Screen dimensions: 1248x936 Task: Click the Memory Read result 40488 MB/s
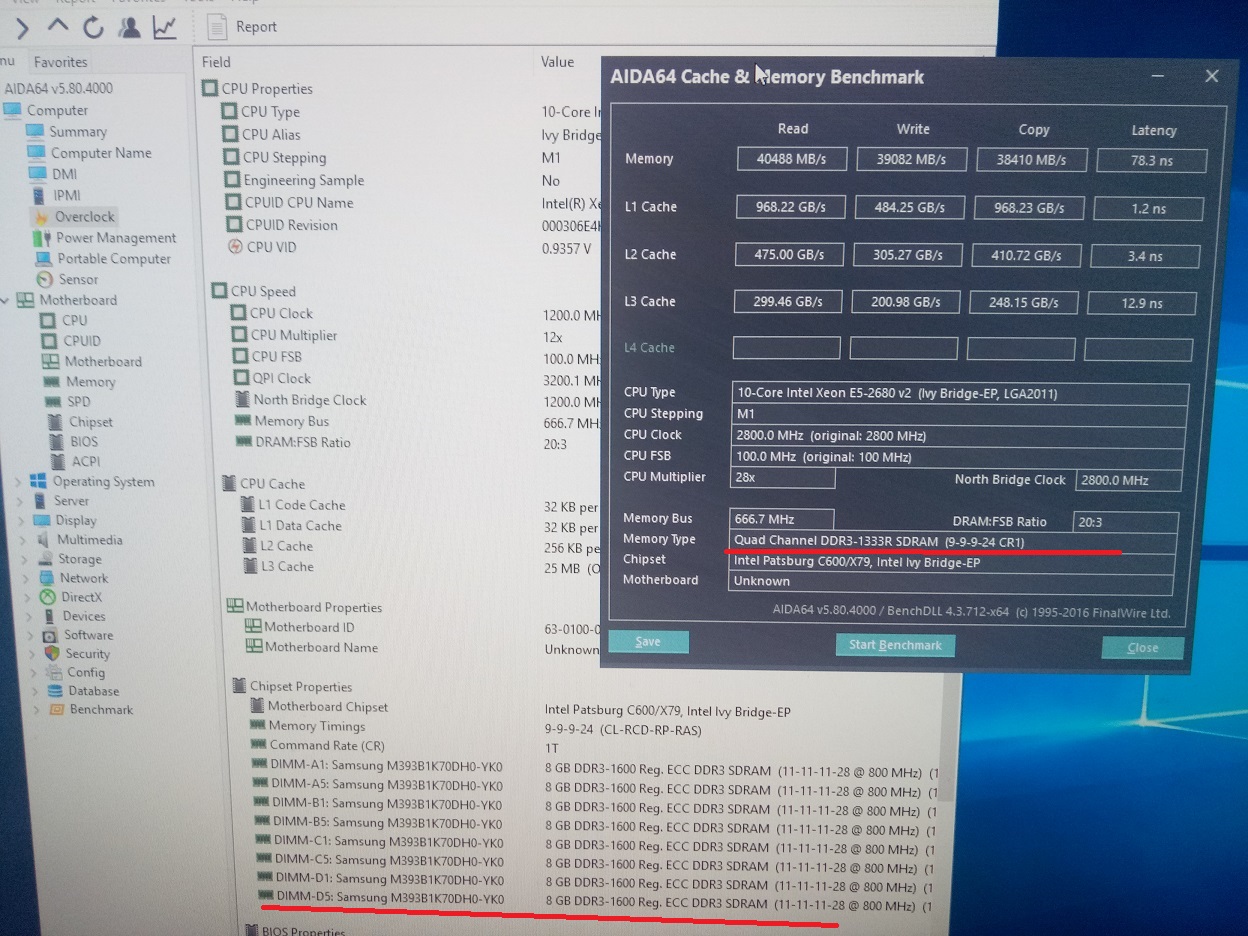[792, 159]
